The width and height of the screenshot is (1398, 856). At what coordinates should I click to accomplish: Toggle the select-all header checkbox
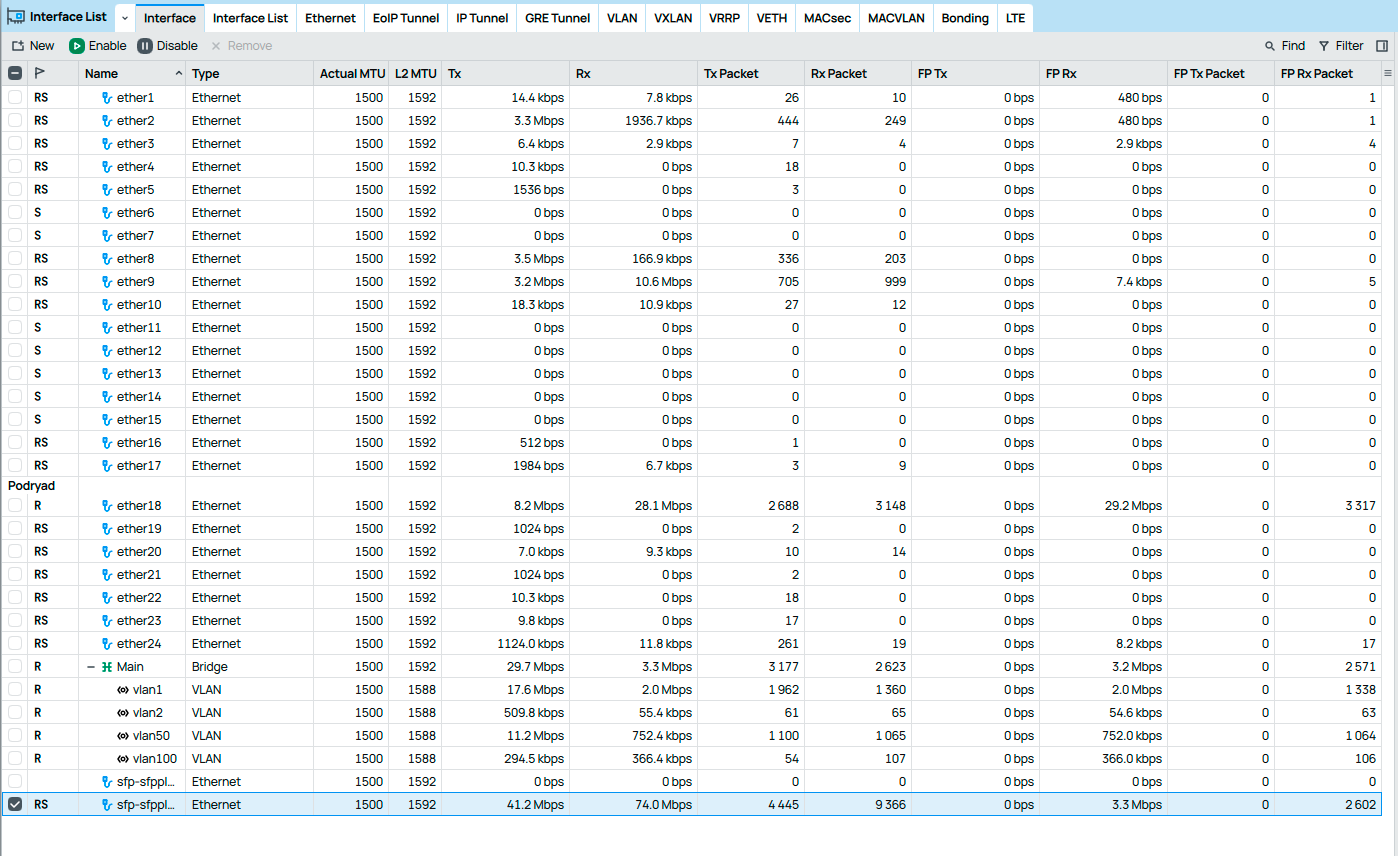pyautogui.click(x=15, y=73)
